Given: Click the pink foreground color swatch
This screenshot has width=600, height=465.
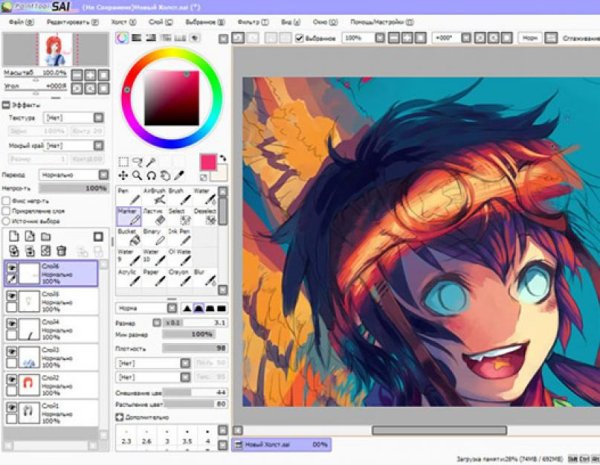Looking at the screenshot, I should (208, 161).
